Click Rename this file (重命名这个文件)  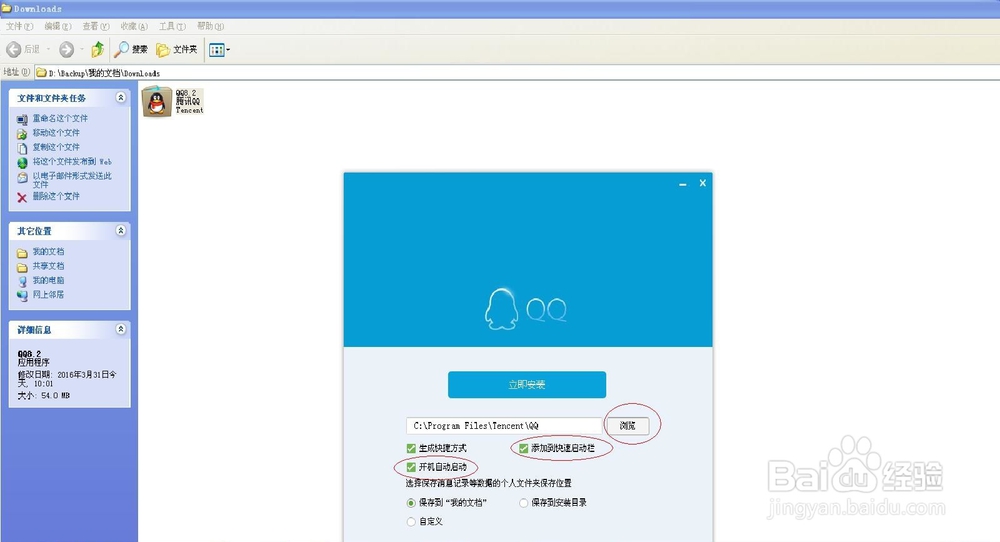point(60,118)
